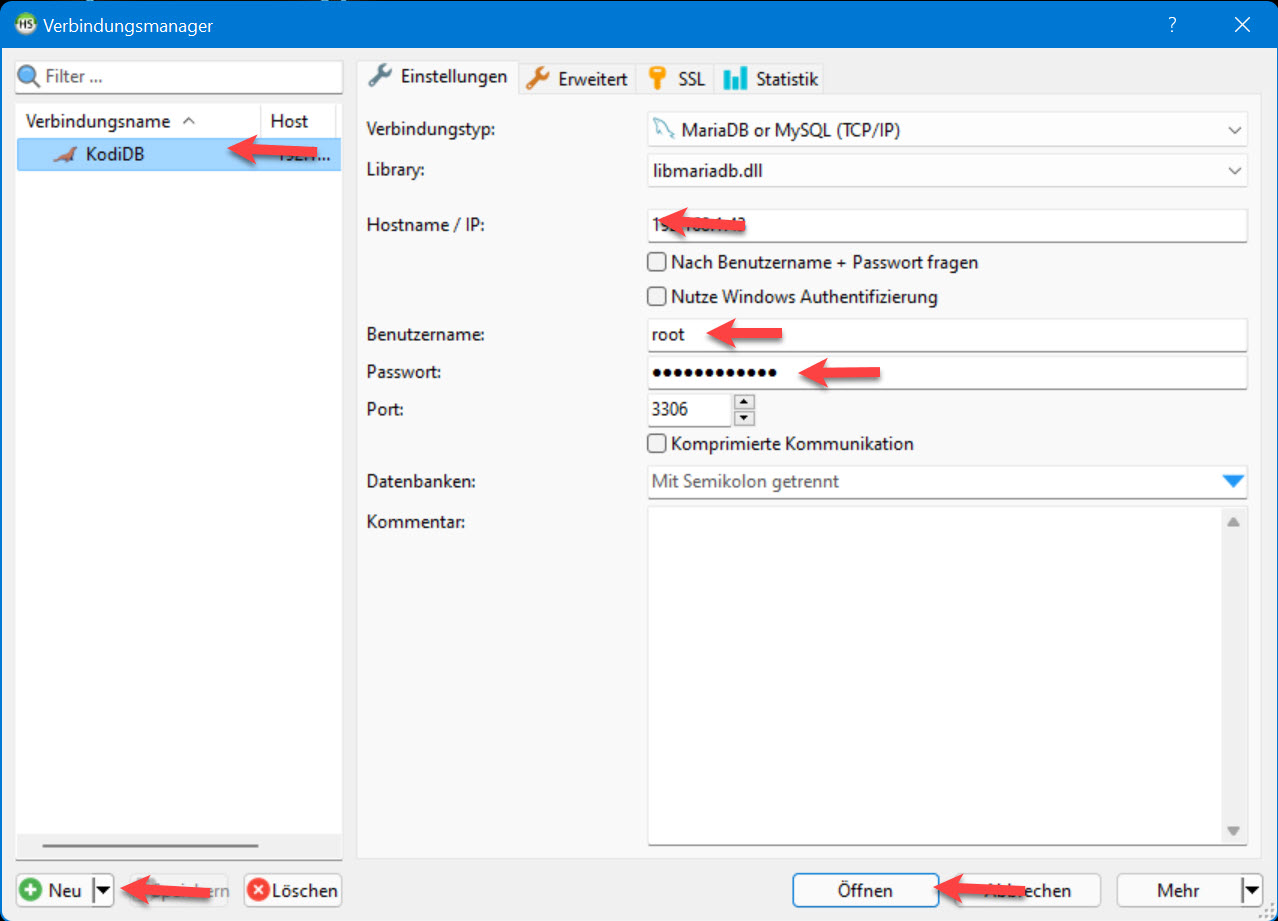Open the Mehr button dropdown arrow
Image resolution: width=1278 pixels, height=921 pixels.
1250,890
